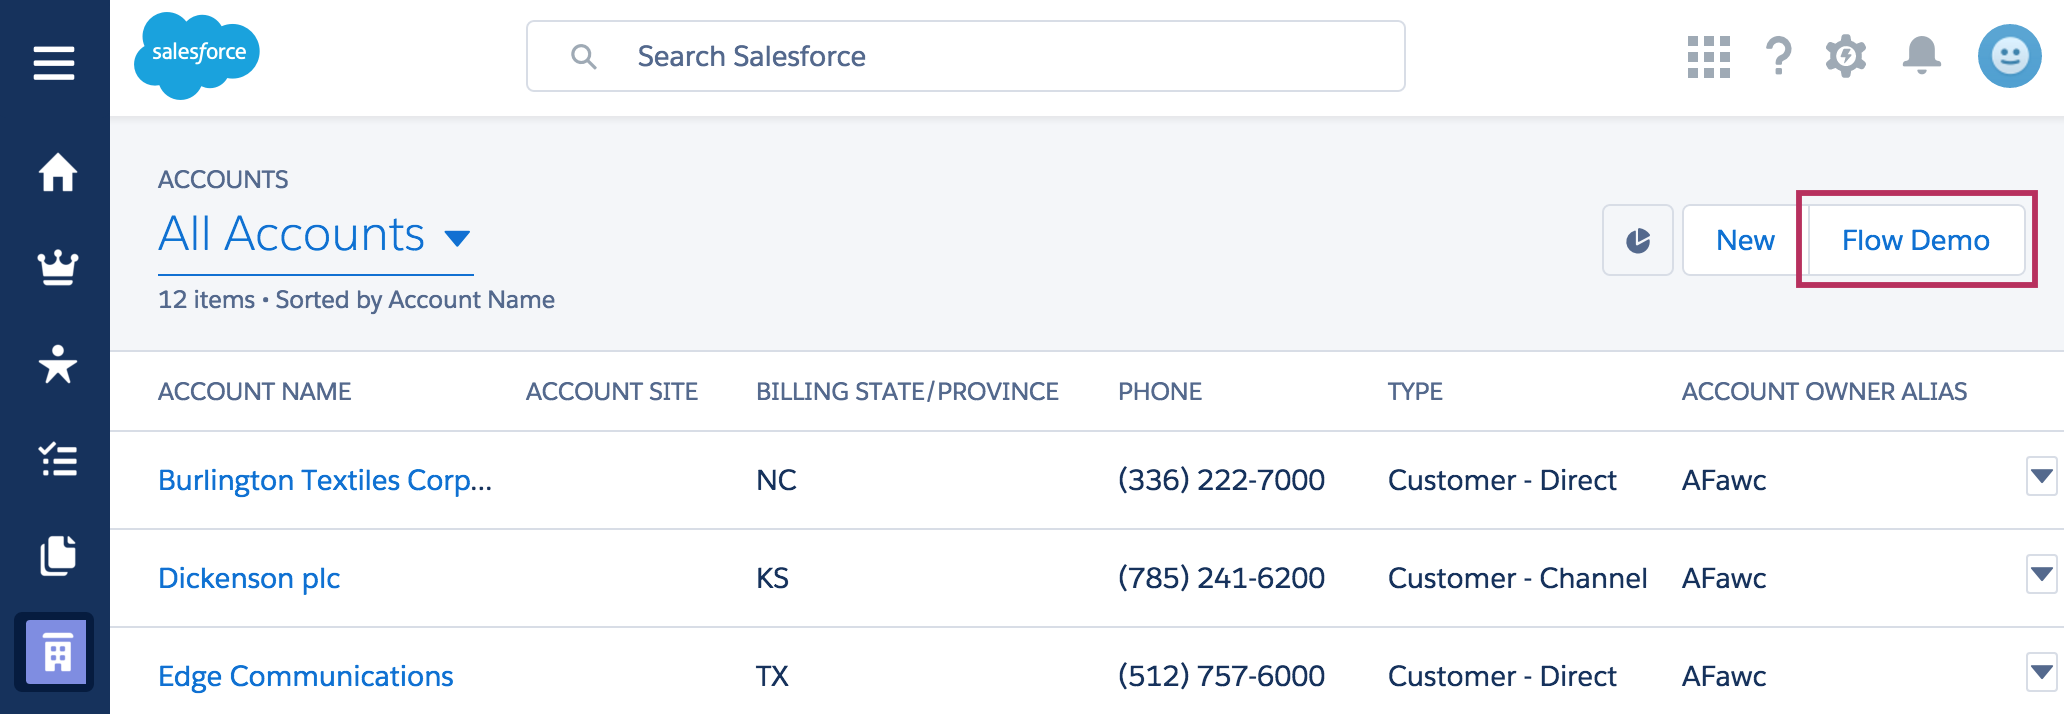Go to Home in the sidebar

tap(57, 172)
